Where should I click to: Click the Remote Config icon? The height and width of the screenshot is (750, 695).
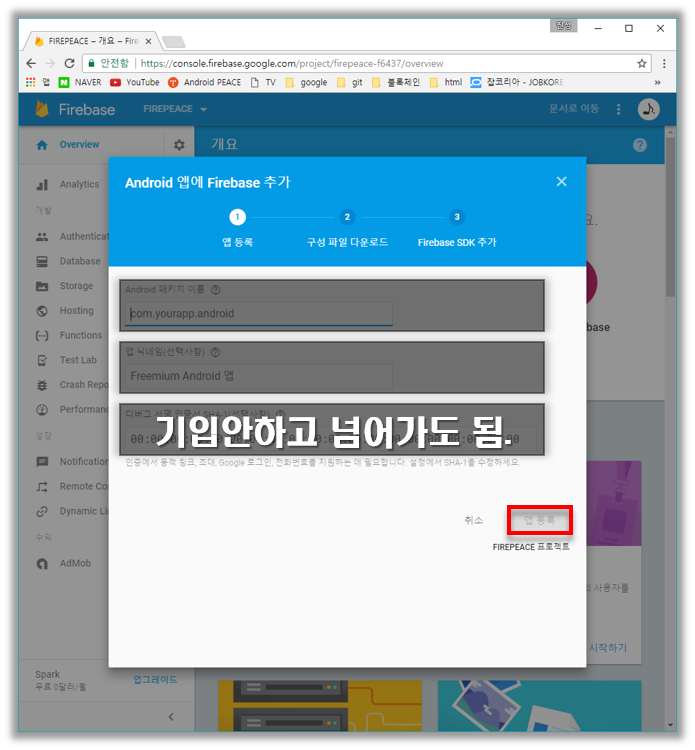tap(42, 487)
